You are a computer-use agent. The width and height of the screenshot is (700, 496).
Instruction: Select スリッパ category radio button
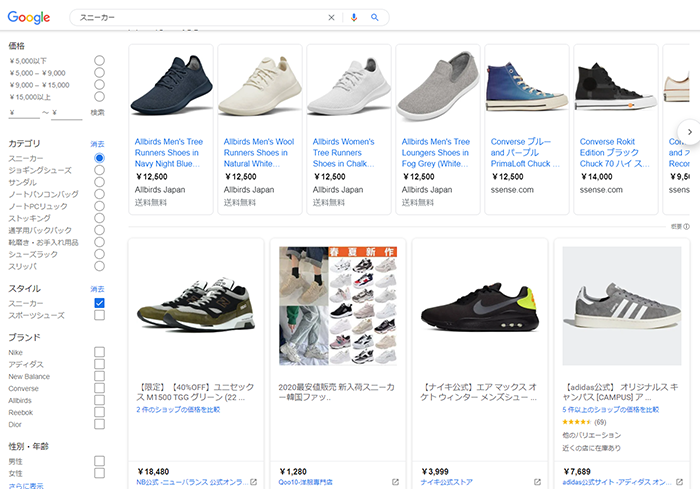point(99,267)
